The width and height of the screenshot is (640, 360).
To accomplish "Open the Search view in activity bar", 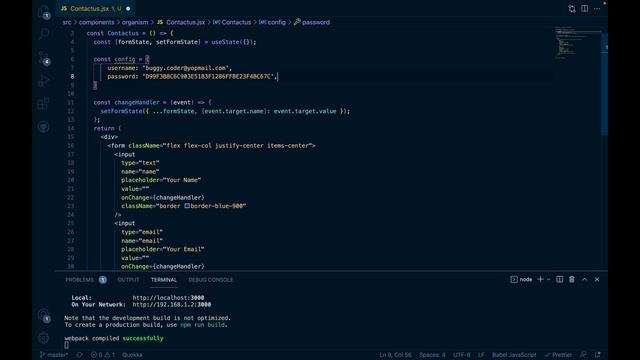I will click(44, 34).
